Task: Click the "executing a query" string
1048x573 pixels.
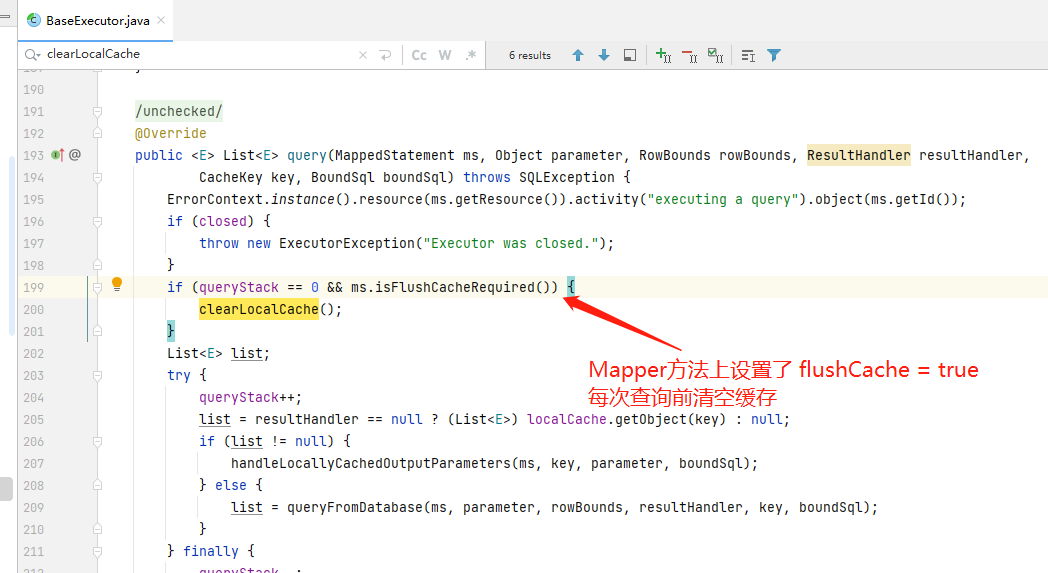Action: point(723,199)
